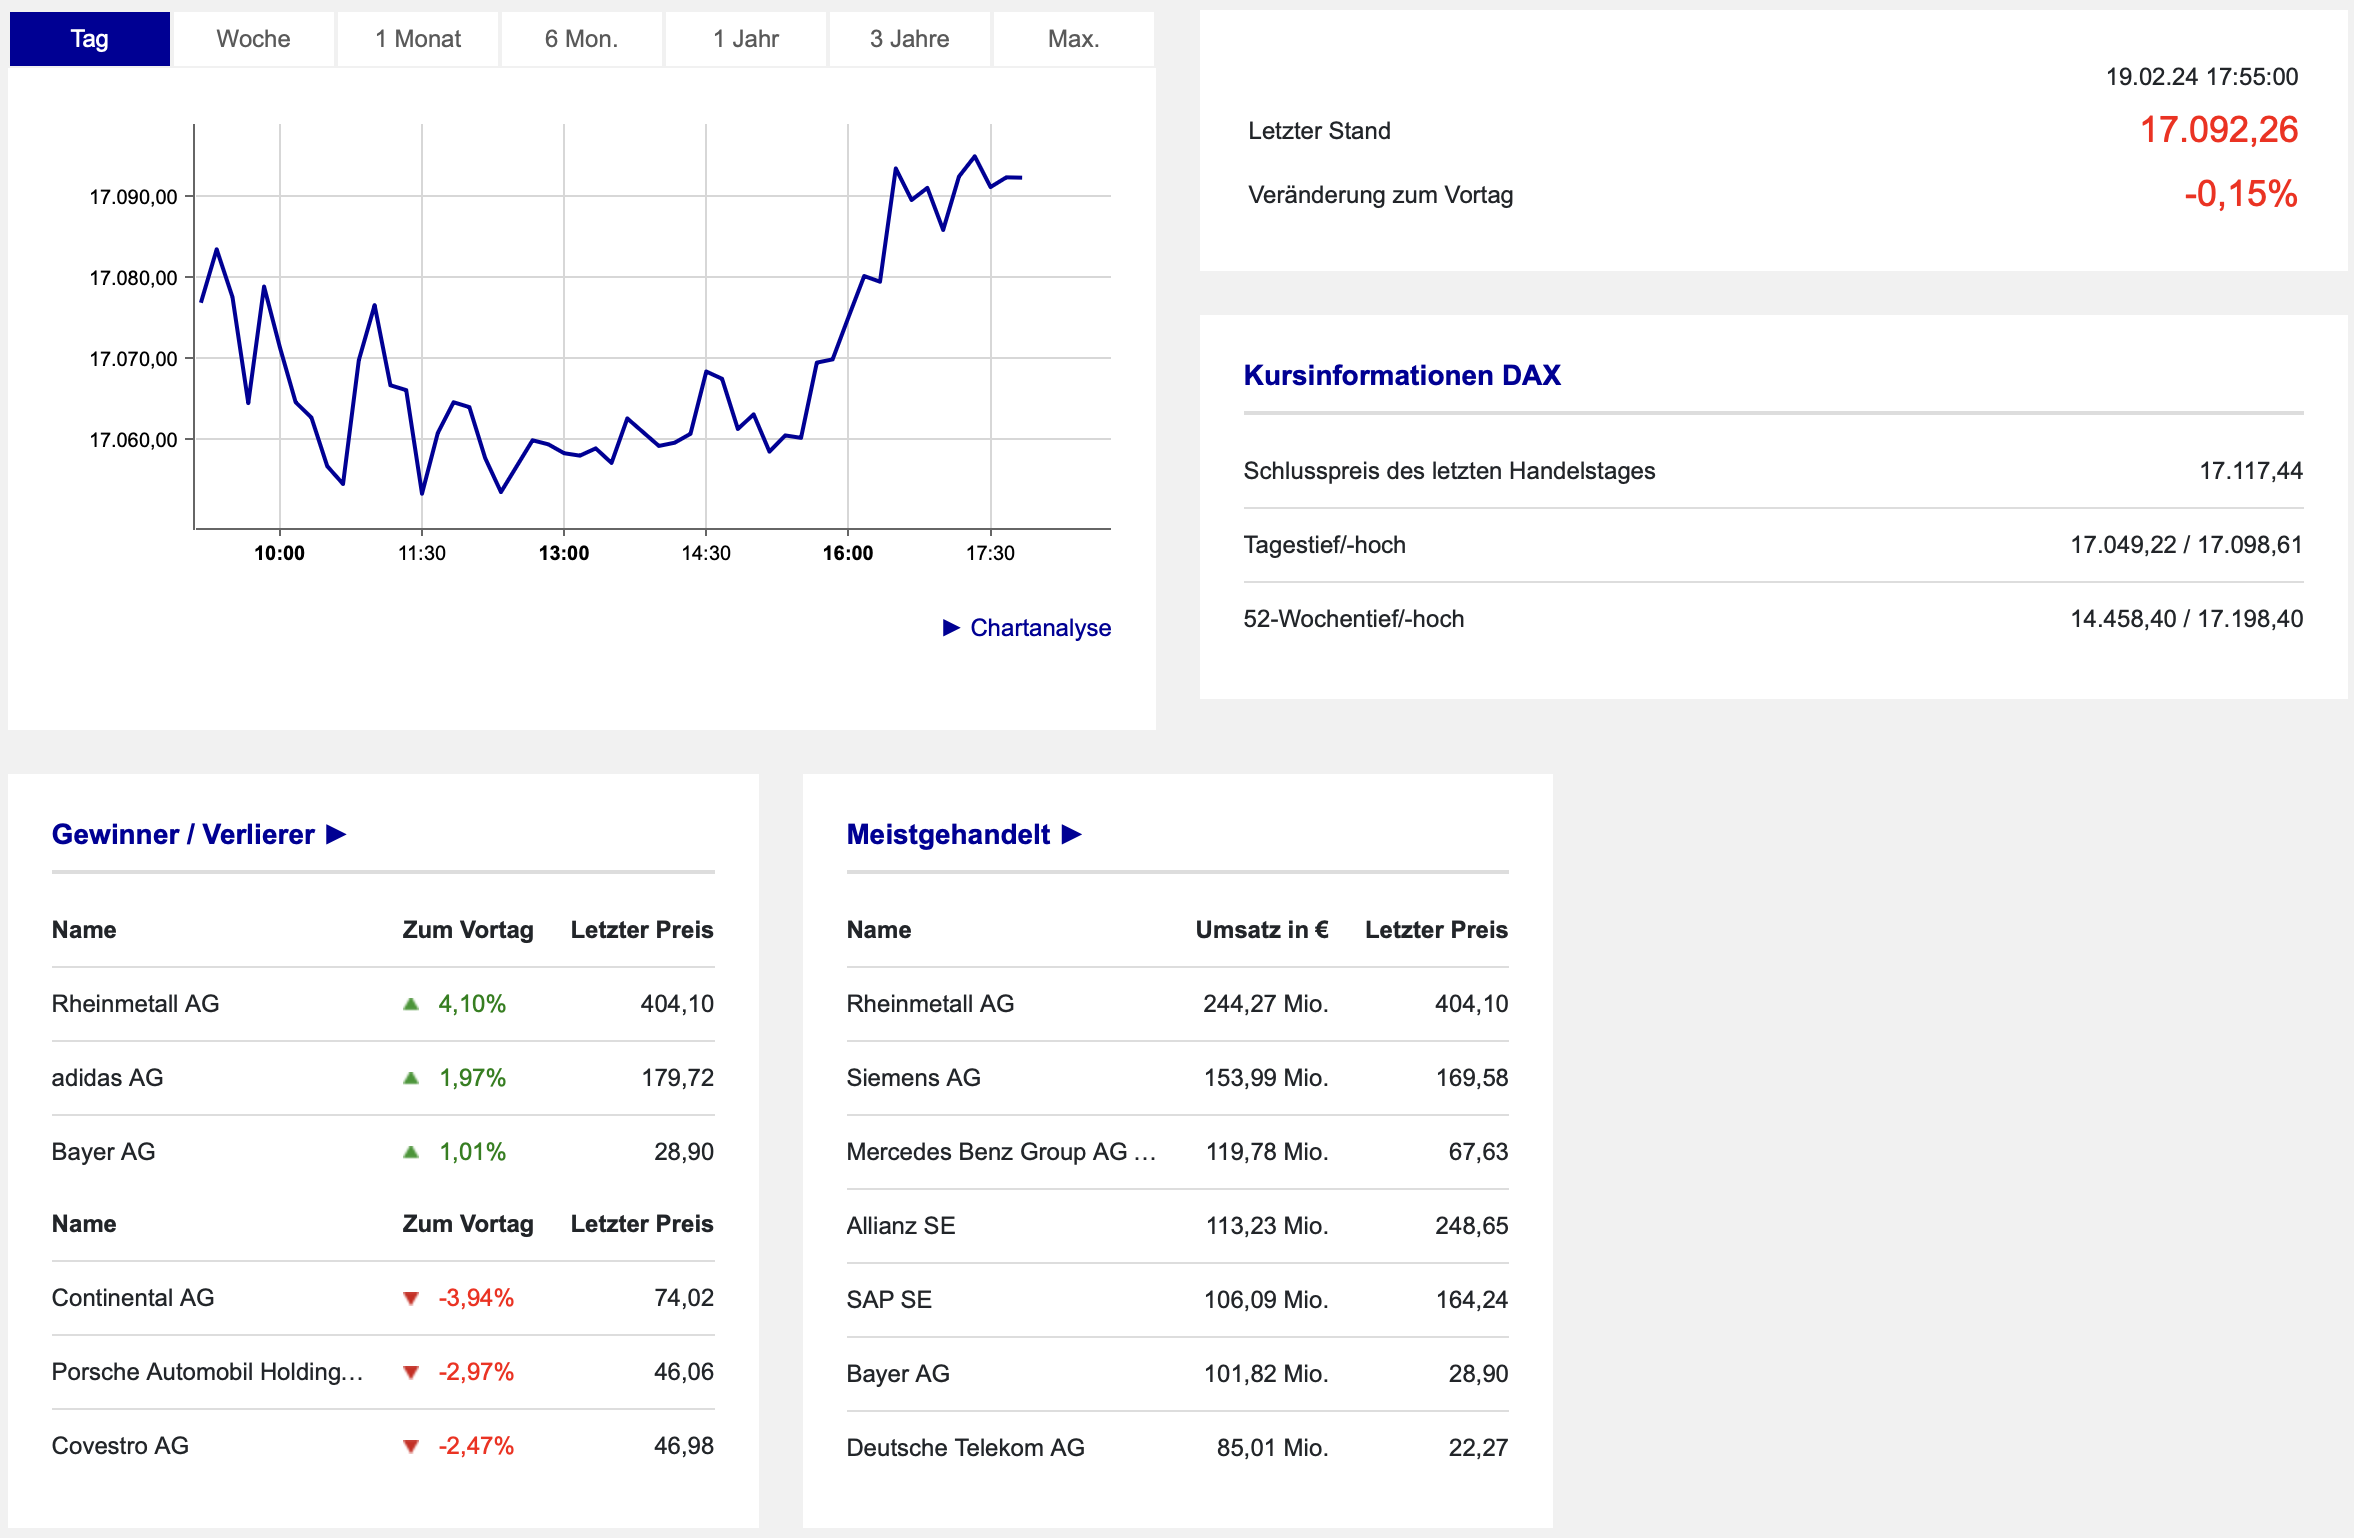The width and height of the screenshot is (2354, 1538).
Task: Open the Meistgehandelt heading link
Action: tap(948, 834)
